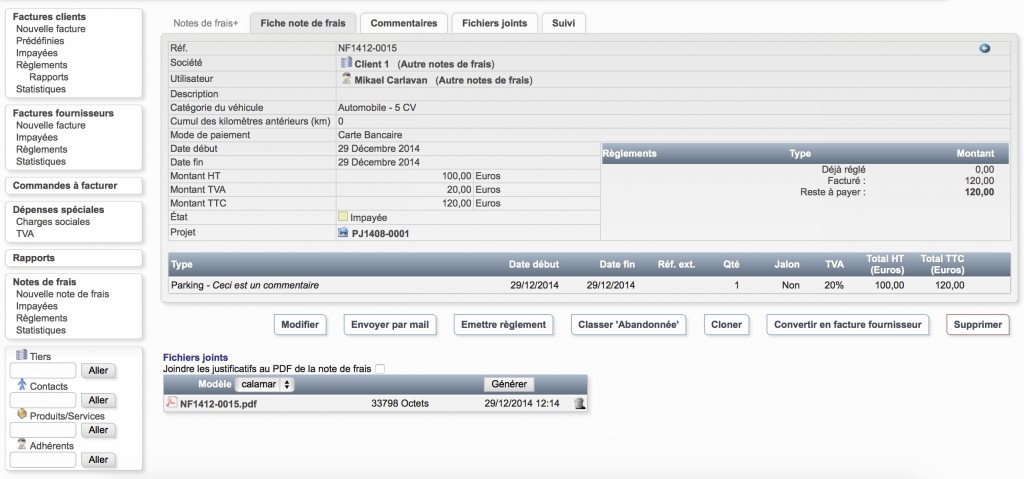This screenshot has height=479, width=1024.
Task: Click Classer 'Abandonnée' button
Action: (628, 325)
